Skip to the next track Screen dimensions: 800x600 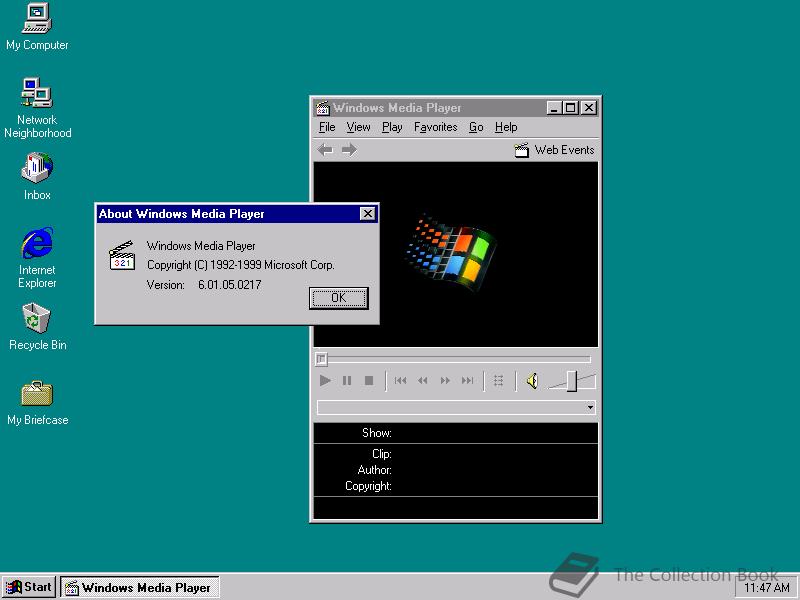[x=467, y=381]
